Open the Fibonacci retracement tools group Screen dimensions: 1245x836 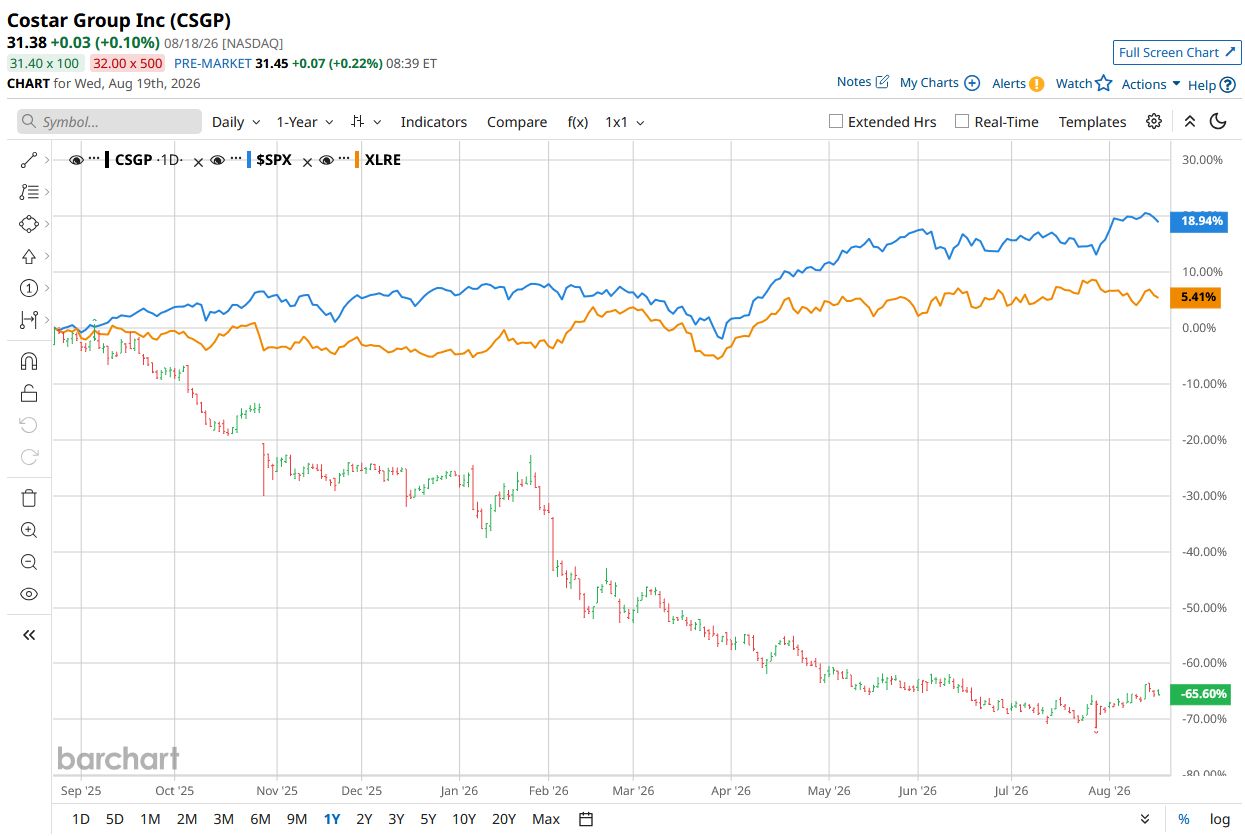point(28,192)
